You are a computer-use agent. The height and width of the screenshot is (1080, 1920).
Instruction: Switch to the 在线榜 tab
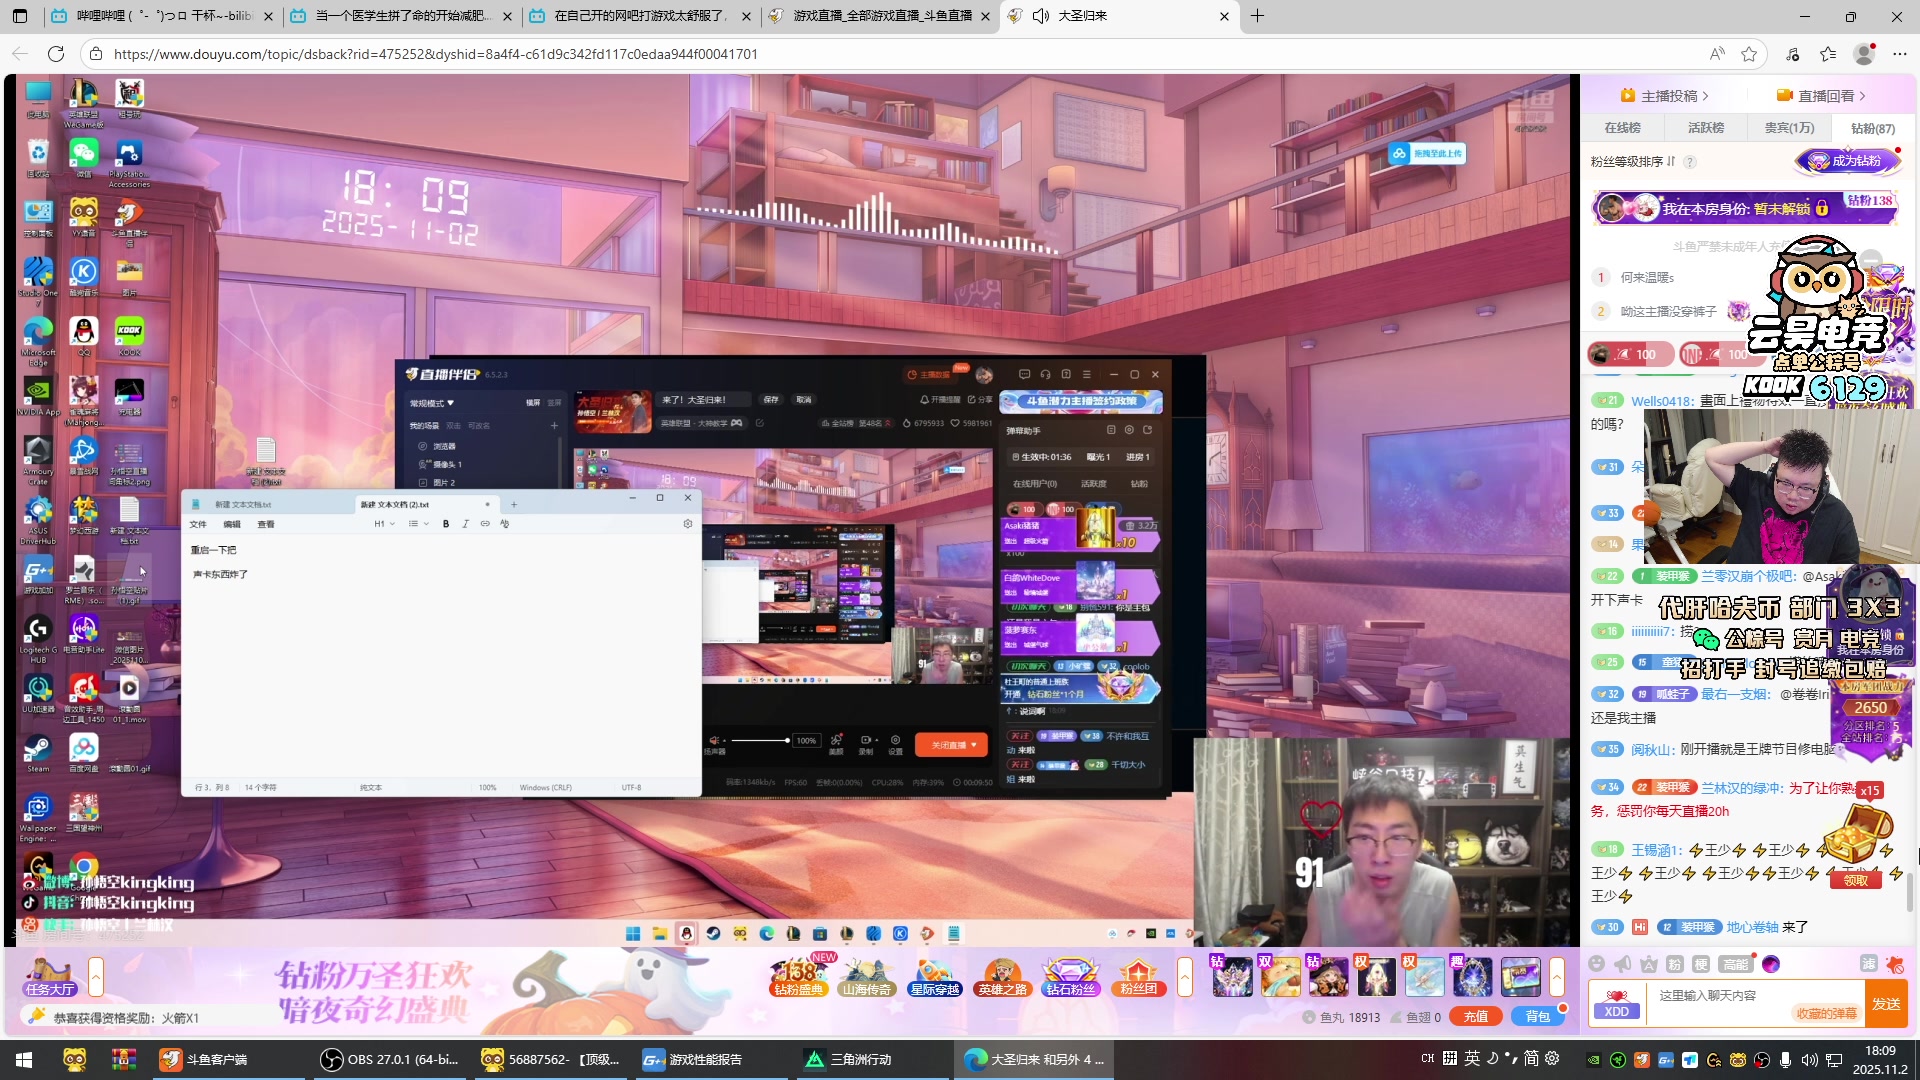click(1622, 128)
